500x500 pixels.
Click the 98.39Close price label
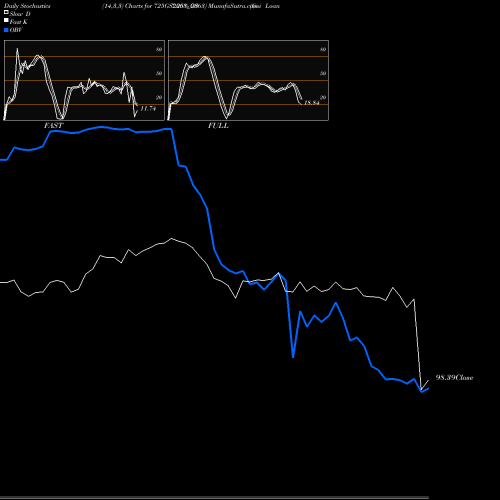(454, 378)
